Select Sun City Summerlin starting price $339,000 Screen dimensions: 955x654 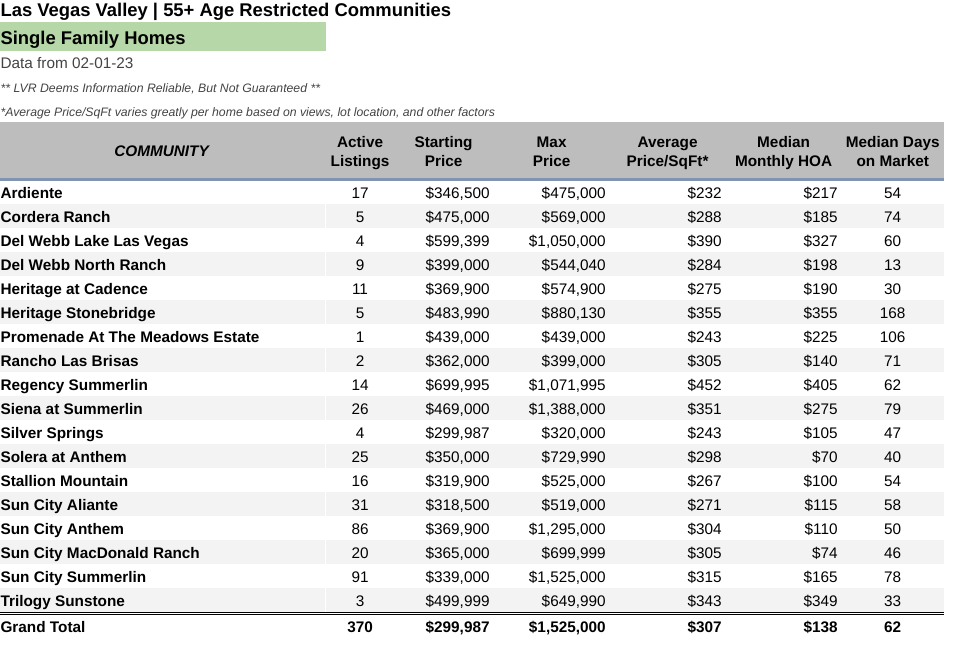(457, 577)
